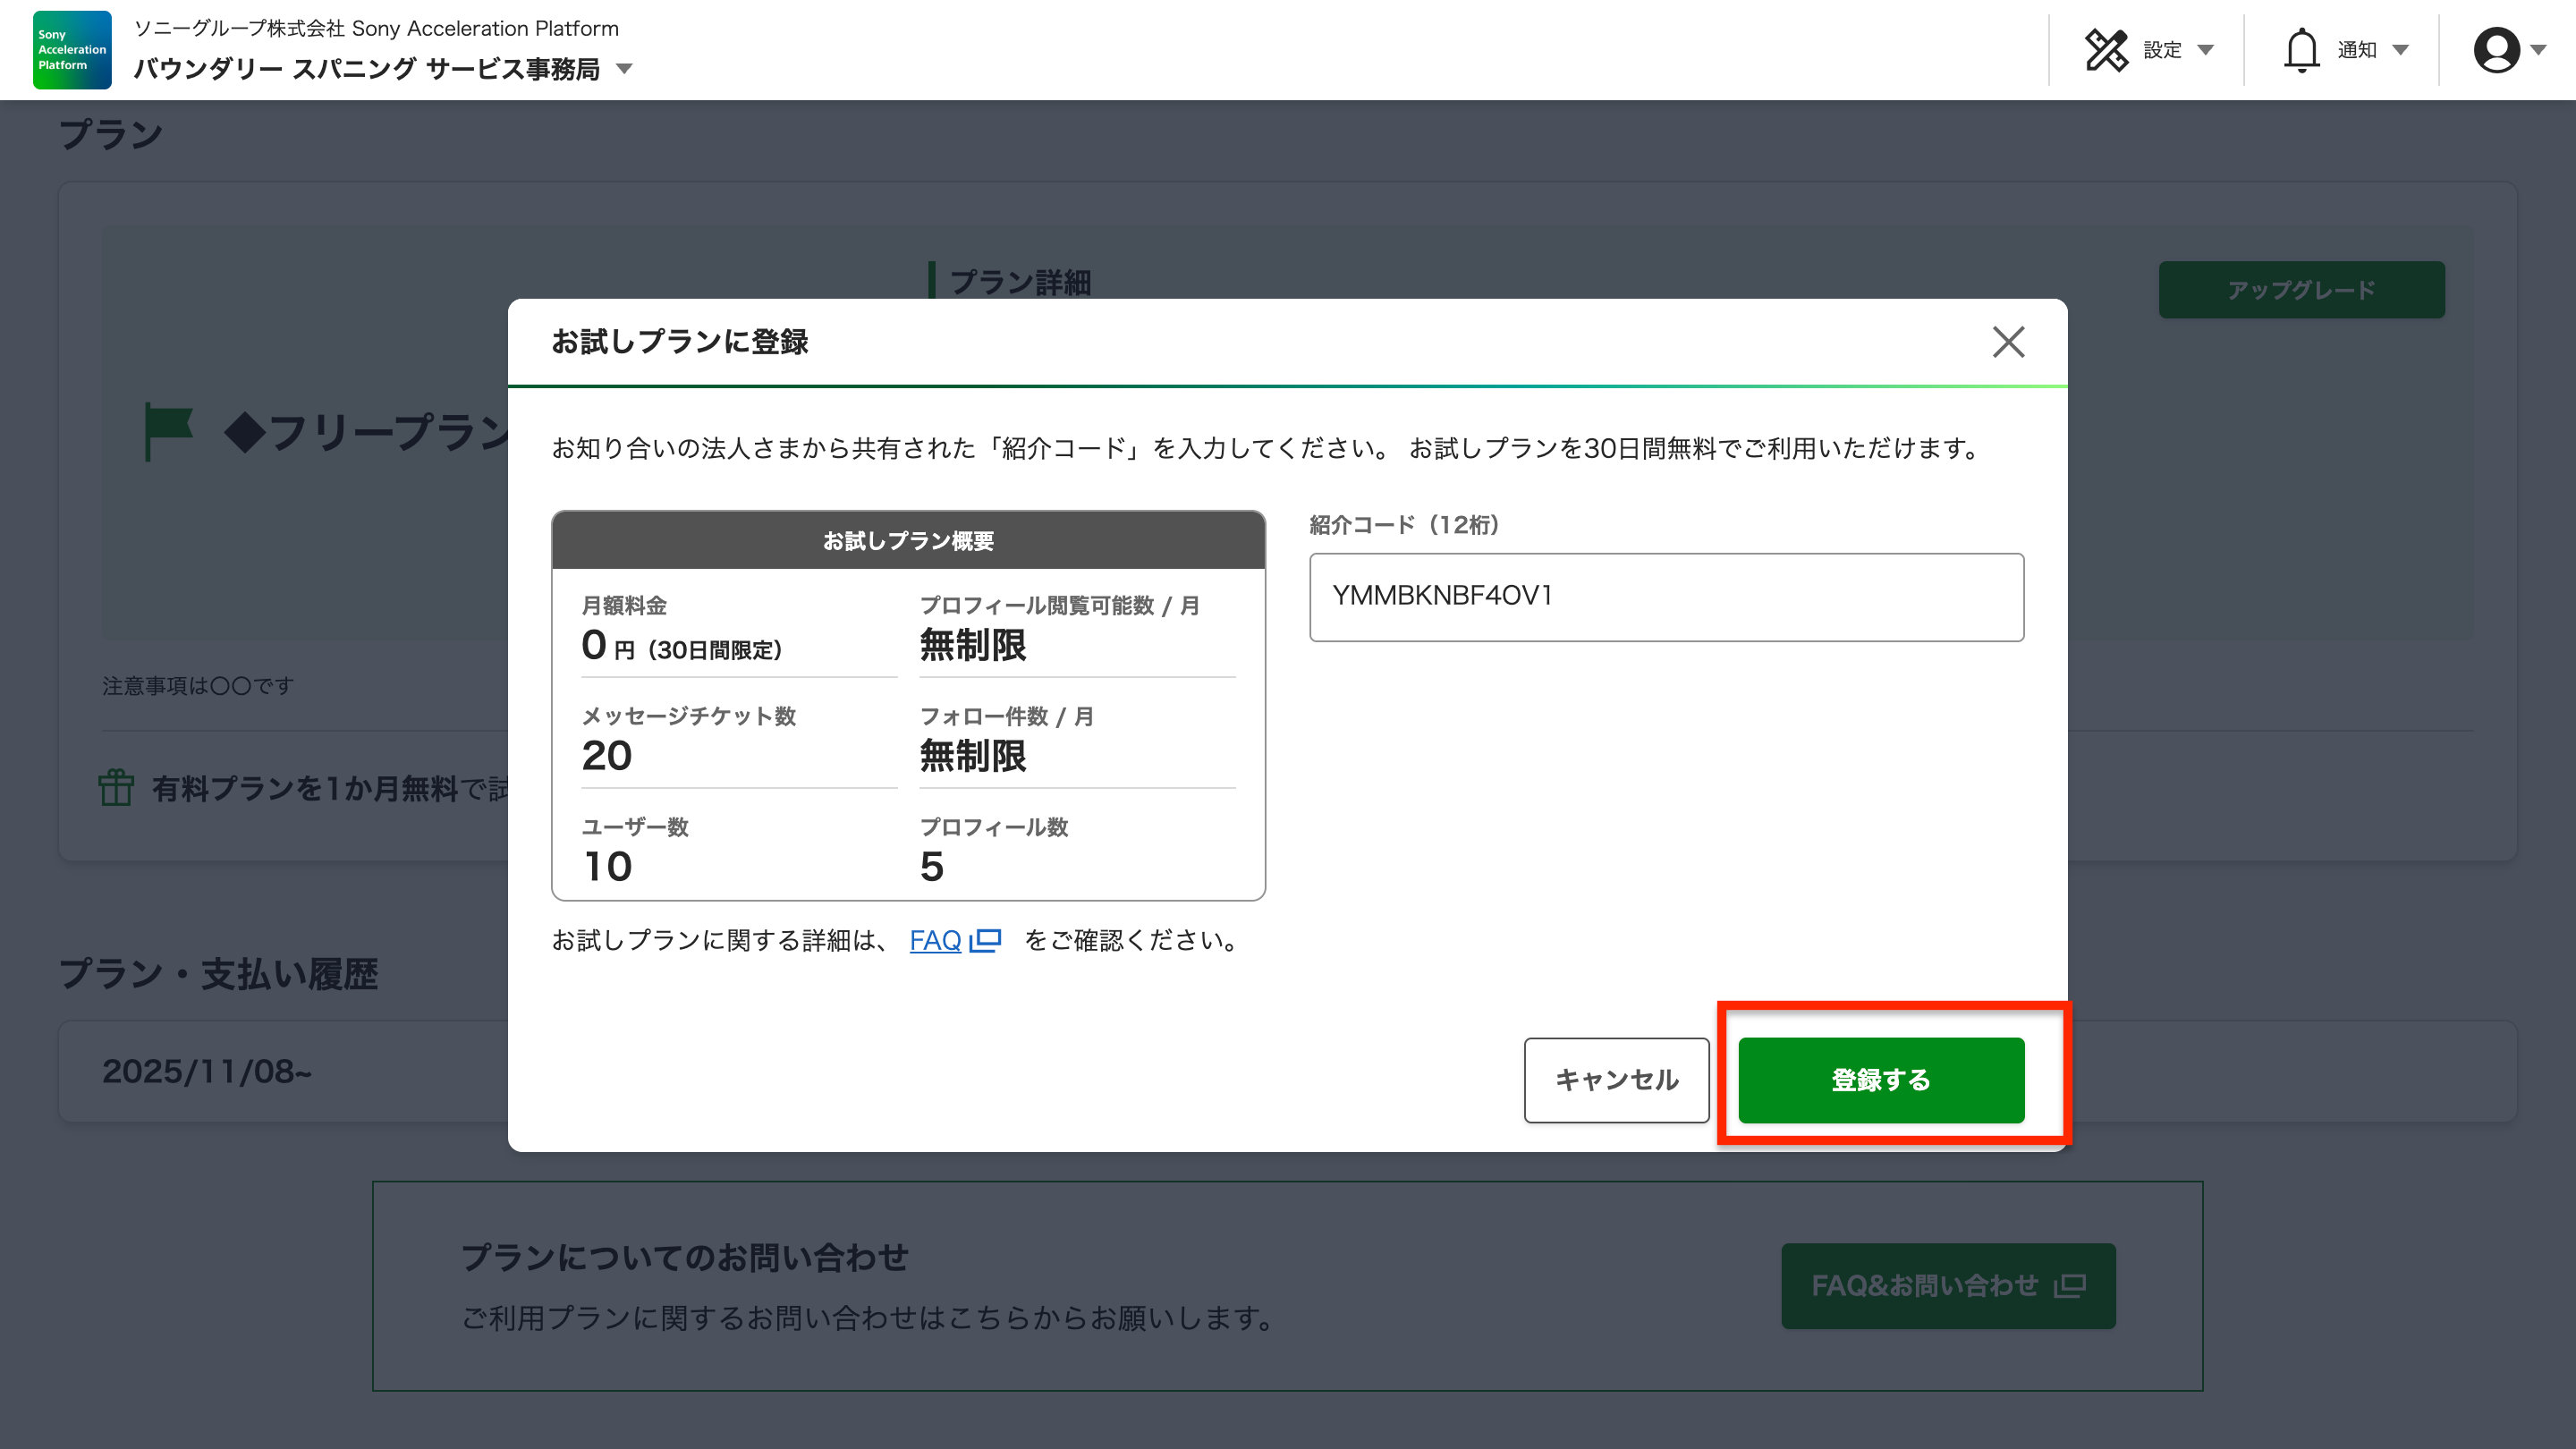Click the gift box icon
The image size is (2576, 1449).
coord(116,787)
